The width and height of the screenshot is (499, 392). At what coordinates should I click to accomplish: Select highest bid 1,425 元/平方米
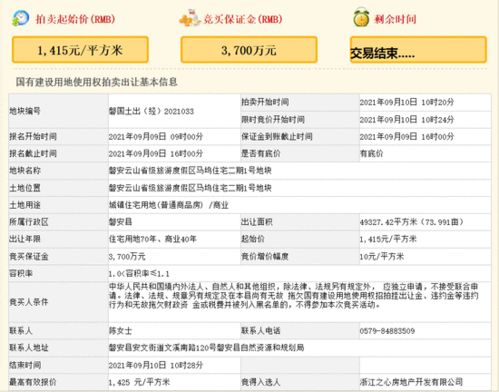139,382
